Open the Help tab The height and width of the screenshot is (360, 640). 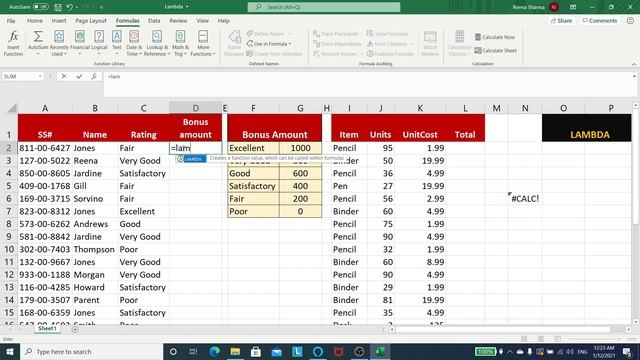224,20
